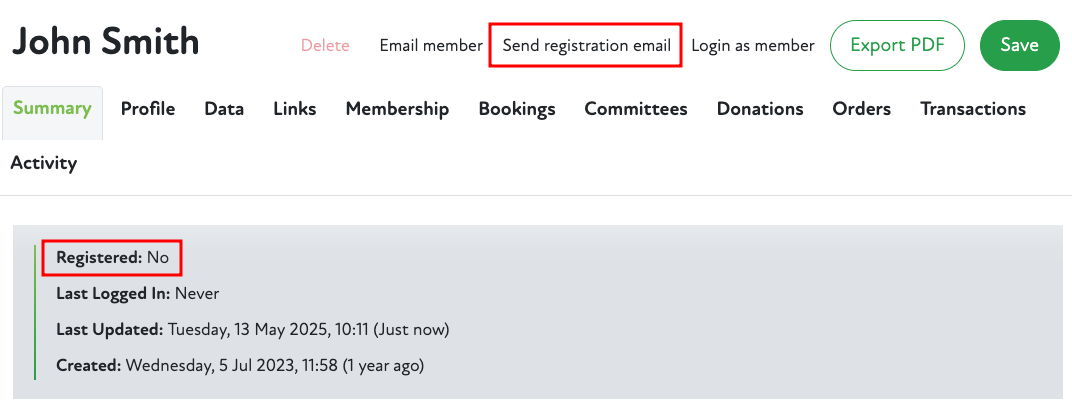This screenshot has height=410, width=1072.
Task: View the Membership tab
Action: (397, 109)
